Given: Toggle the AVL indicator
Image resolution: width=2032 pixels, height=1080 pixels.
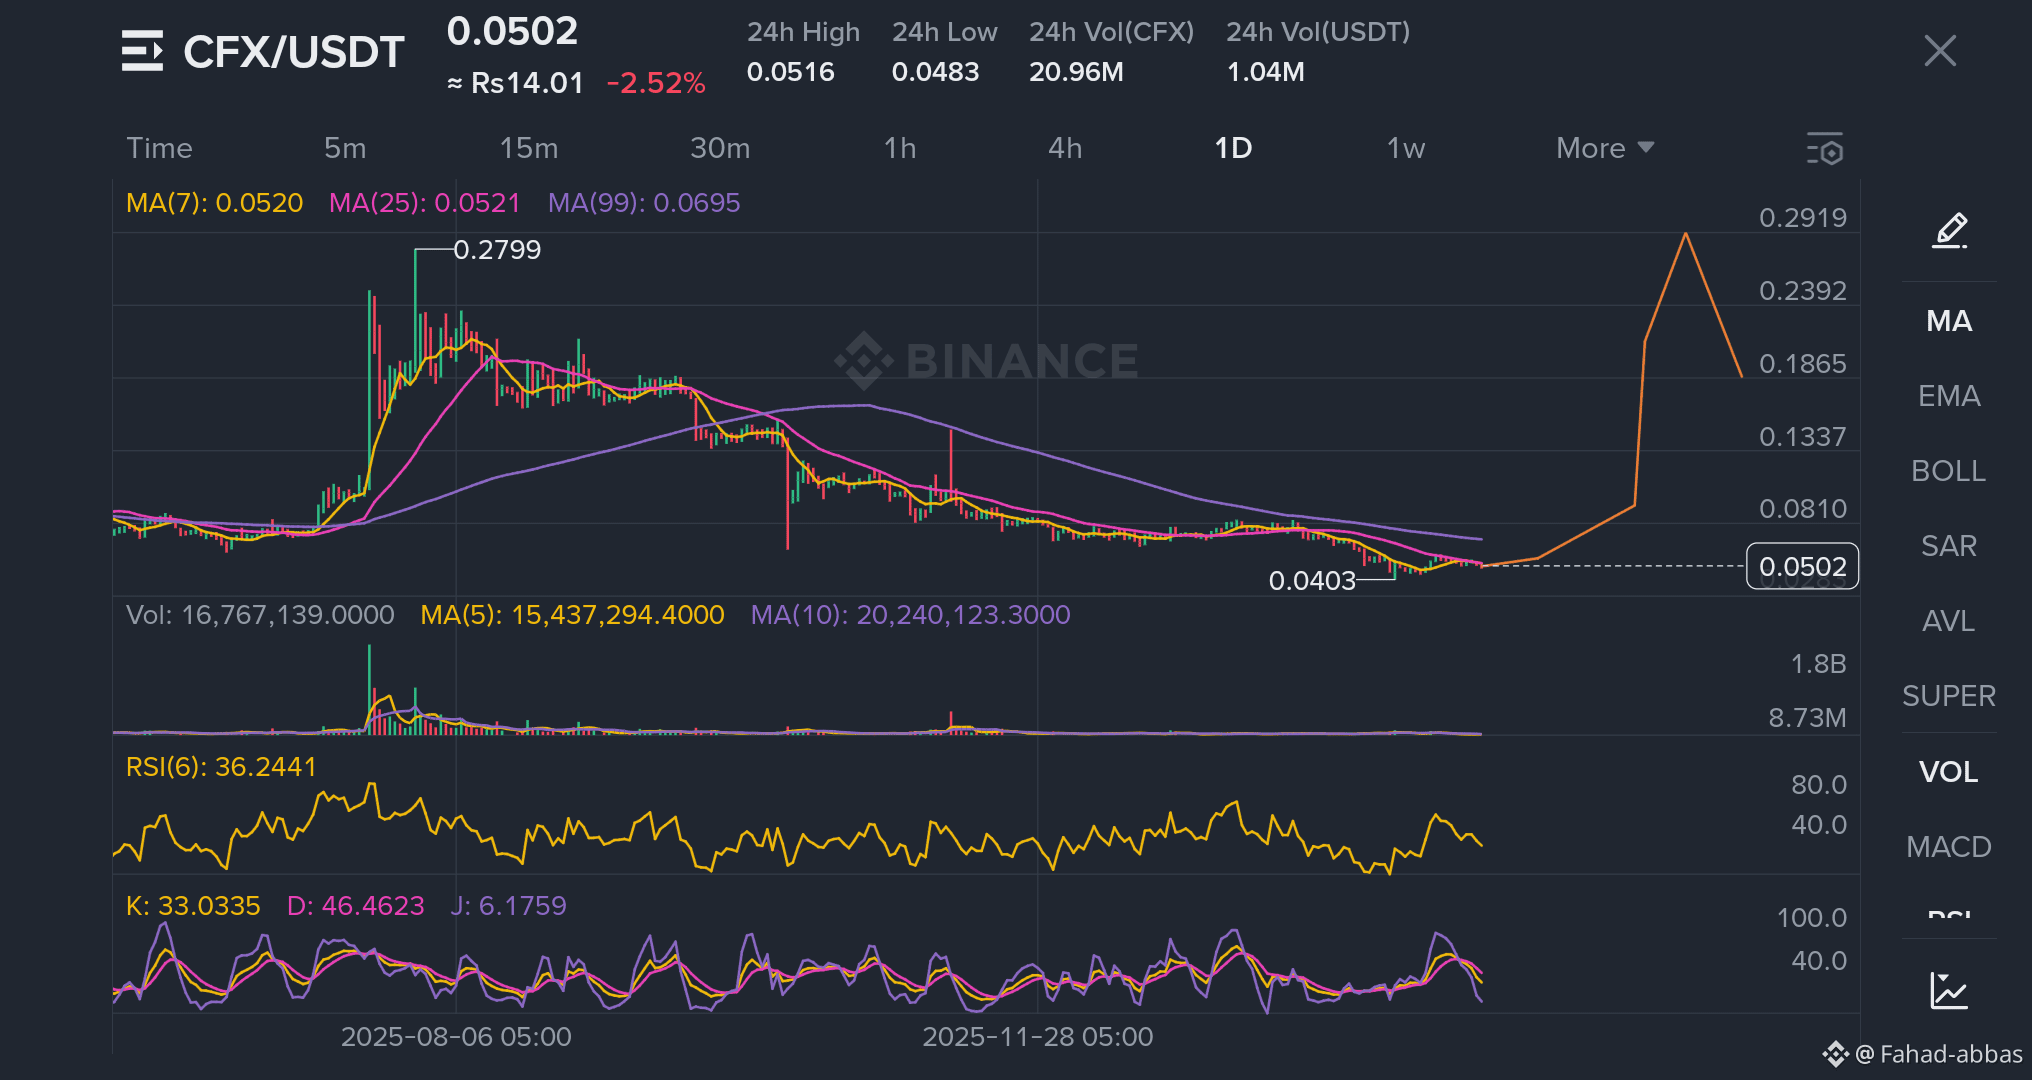Looking at the screenshot, I should (x=1949, y=621).
